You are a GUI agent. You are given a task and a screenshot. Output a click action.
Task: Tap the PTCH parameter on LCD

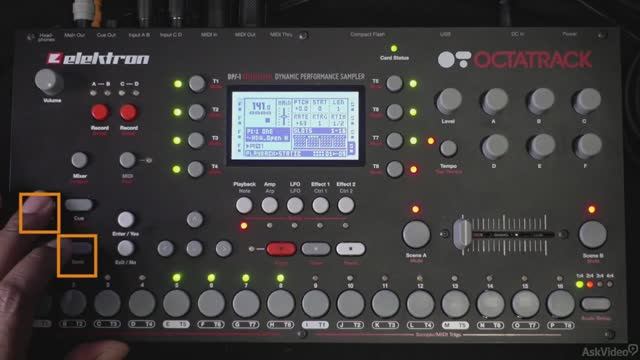(x=301, y=102)
